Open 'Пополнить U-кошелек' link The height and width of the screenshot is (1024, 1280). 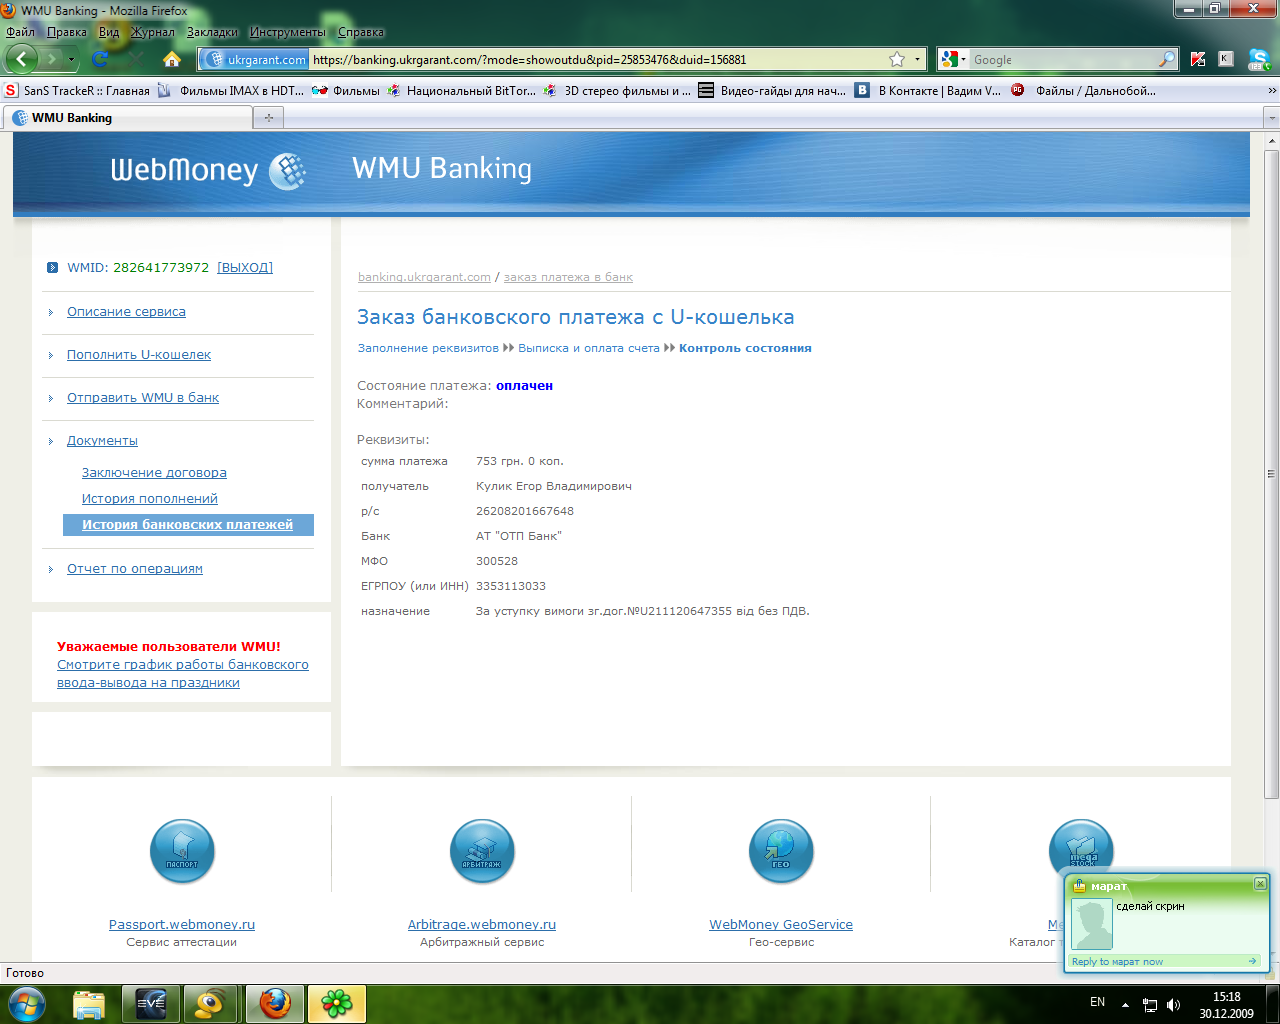(139, 355)
